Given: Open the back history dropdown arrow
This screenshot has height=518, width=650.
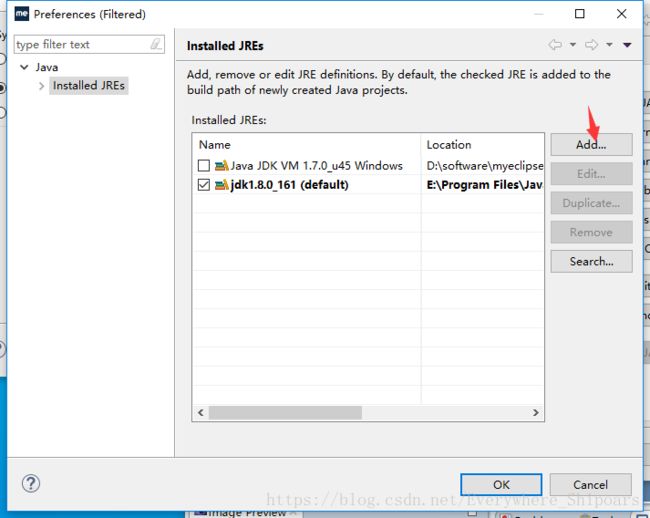Looking at the screenshot, I should coord(573,44).
